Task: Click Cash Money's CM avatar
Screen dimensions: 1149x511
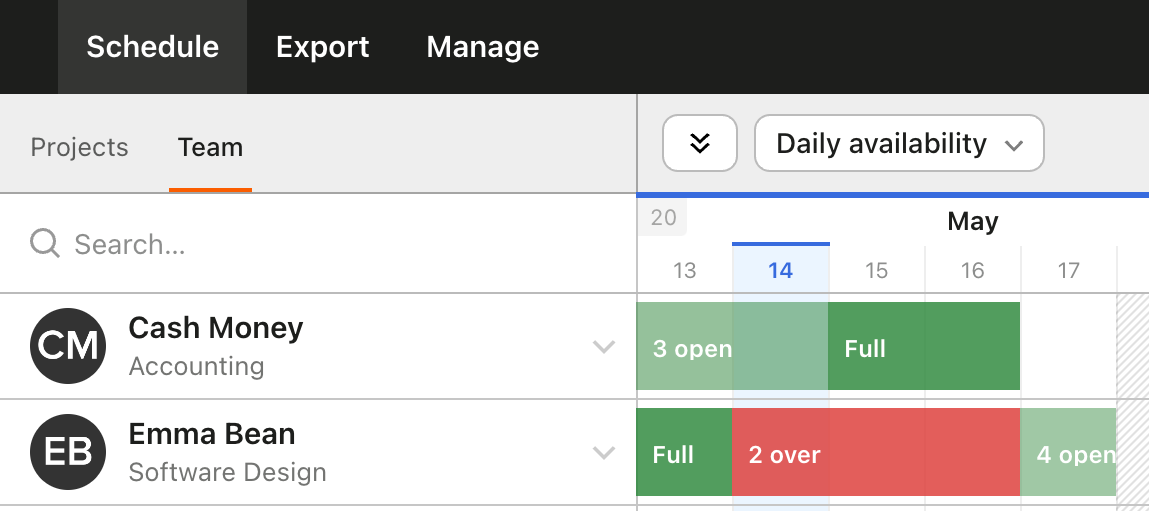Action: [x=68, y=346]
